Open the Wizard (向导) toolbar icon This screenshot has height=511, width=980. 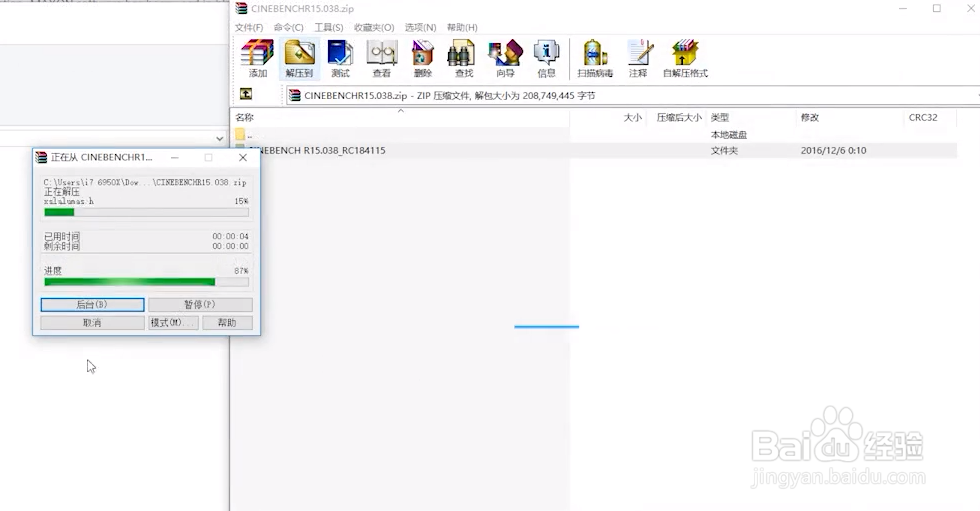[x=505, y=58]
